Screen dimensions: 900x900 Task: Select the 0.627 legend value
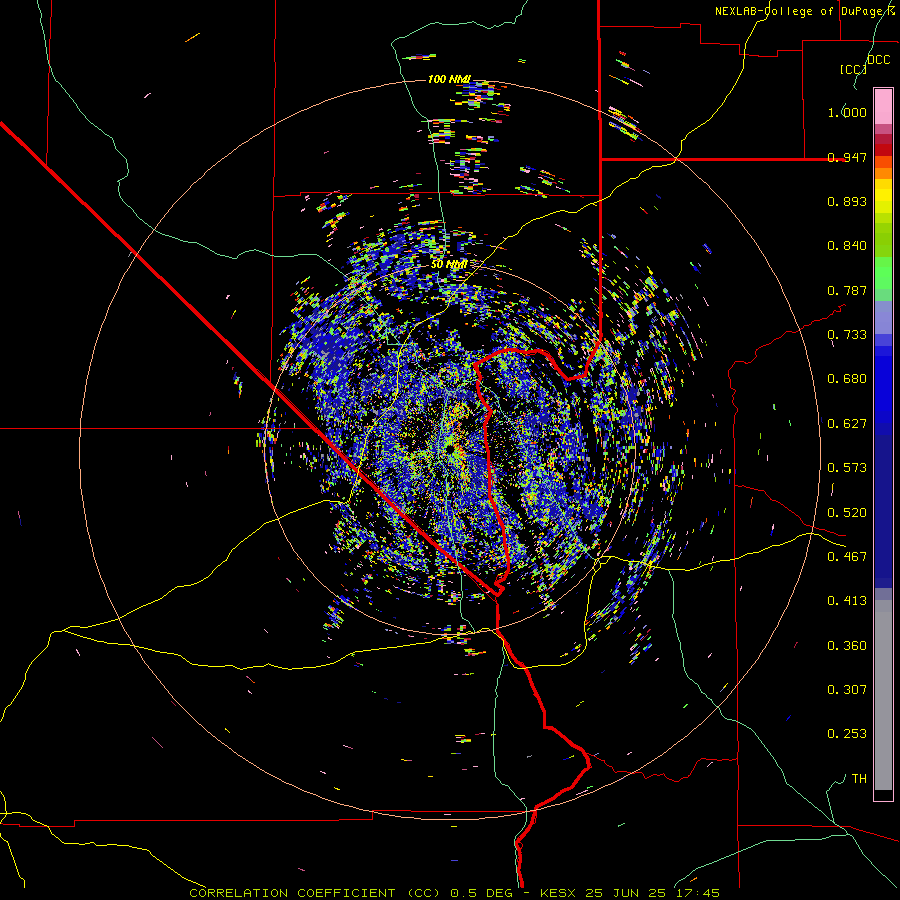pyautogui.click(x=847, y=424)
